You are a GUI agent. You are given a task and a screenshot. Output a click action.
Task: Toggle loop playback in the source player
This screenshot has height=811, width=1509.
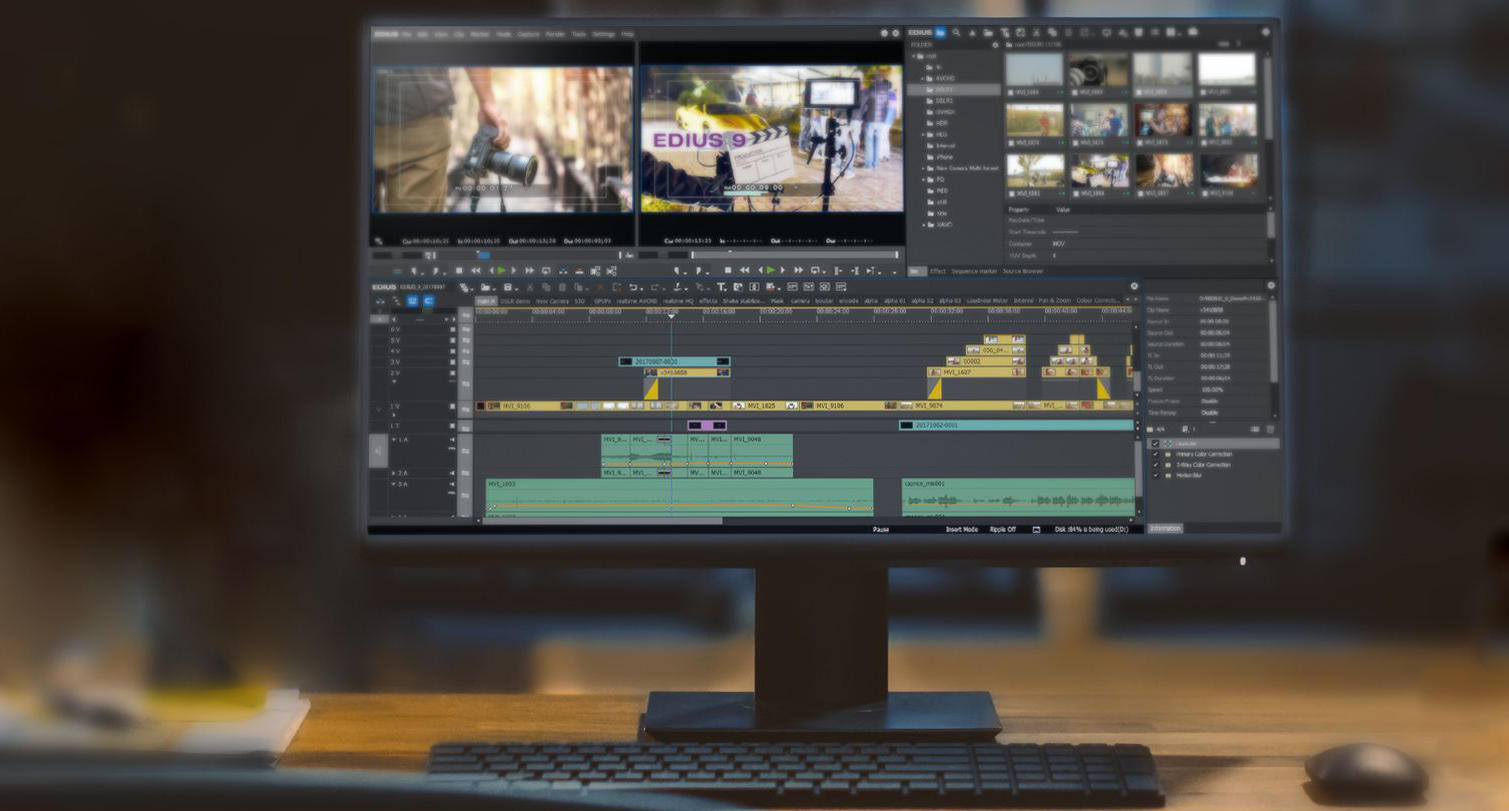pos(546,271)
